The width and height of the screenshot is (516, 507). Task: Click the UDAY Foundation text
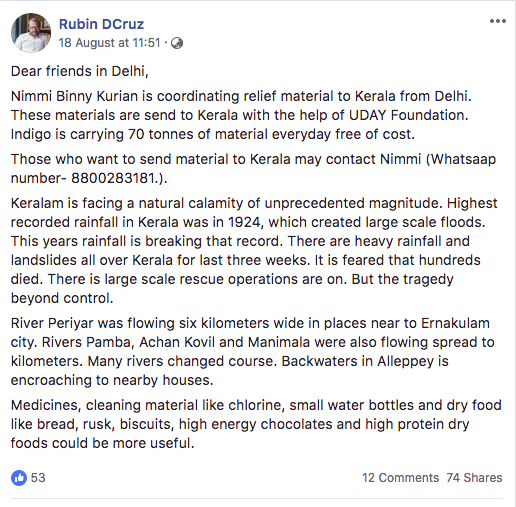(408, 115)
